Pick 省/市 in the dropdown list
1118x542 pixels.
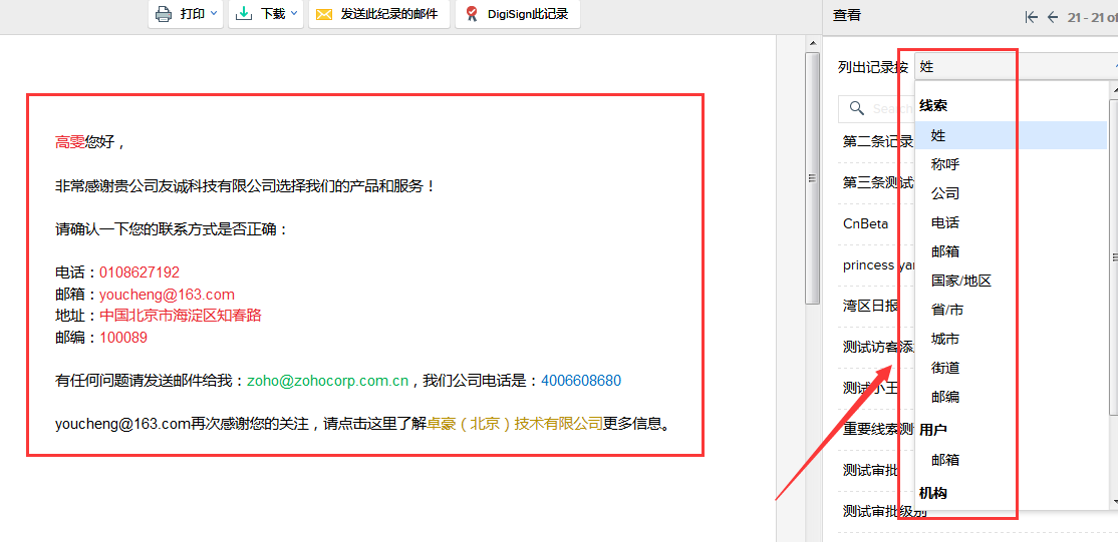tap(948, 310)
